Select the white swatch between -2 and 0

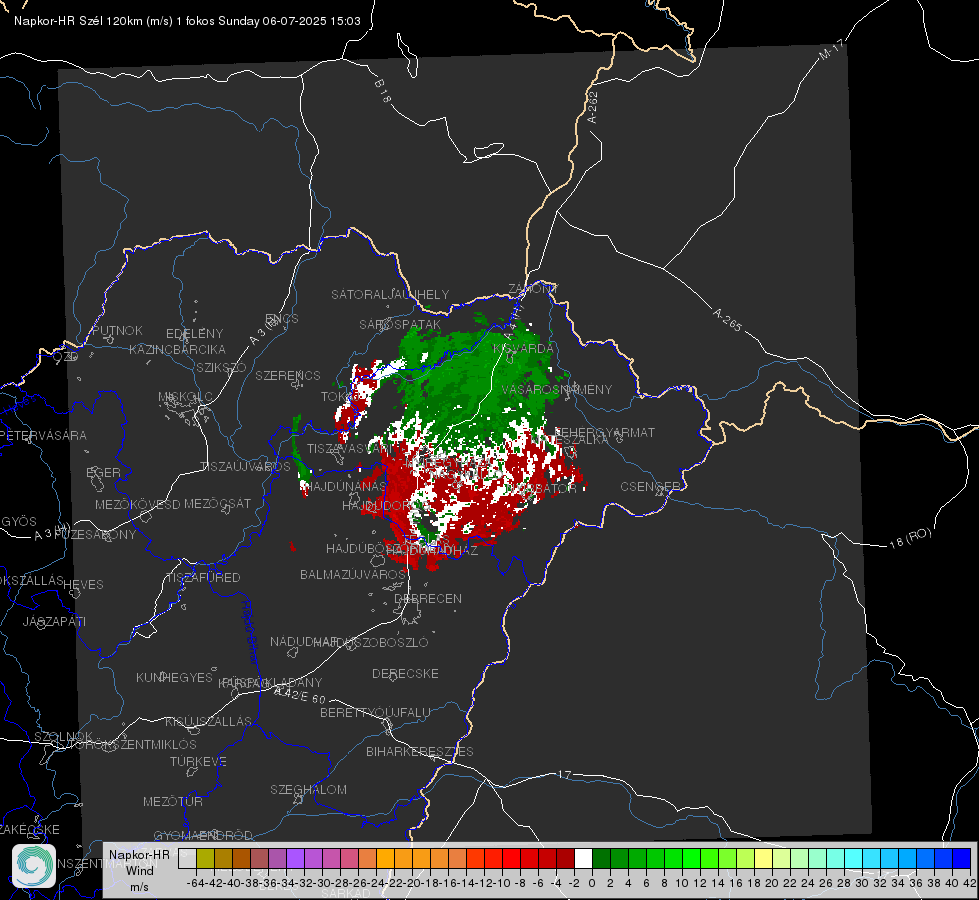(x=583, y=859)
